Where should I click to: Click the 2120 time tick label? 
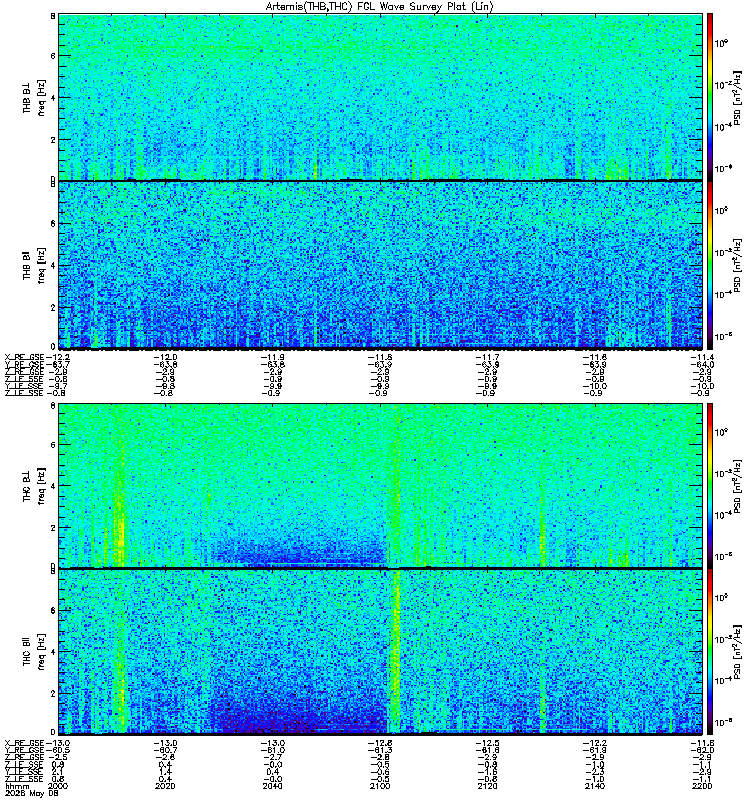pyautogui.click(x=487, y=786)
